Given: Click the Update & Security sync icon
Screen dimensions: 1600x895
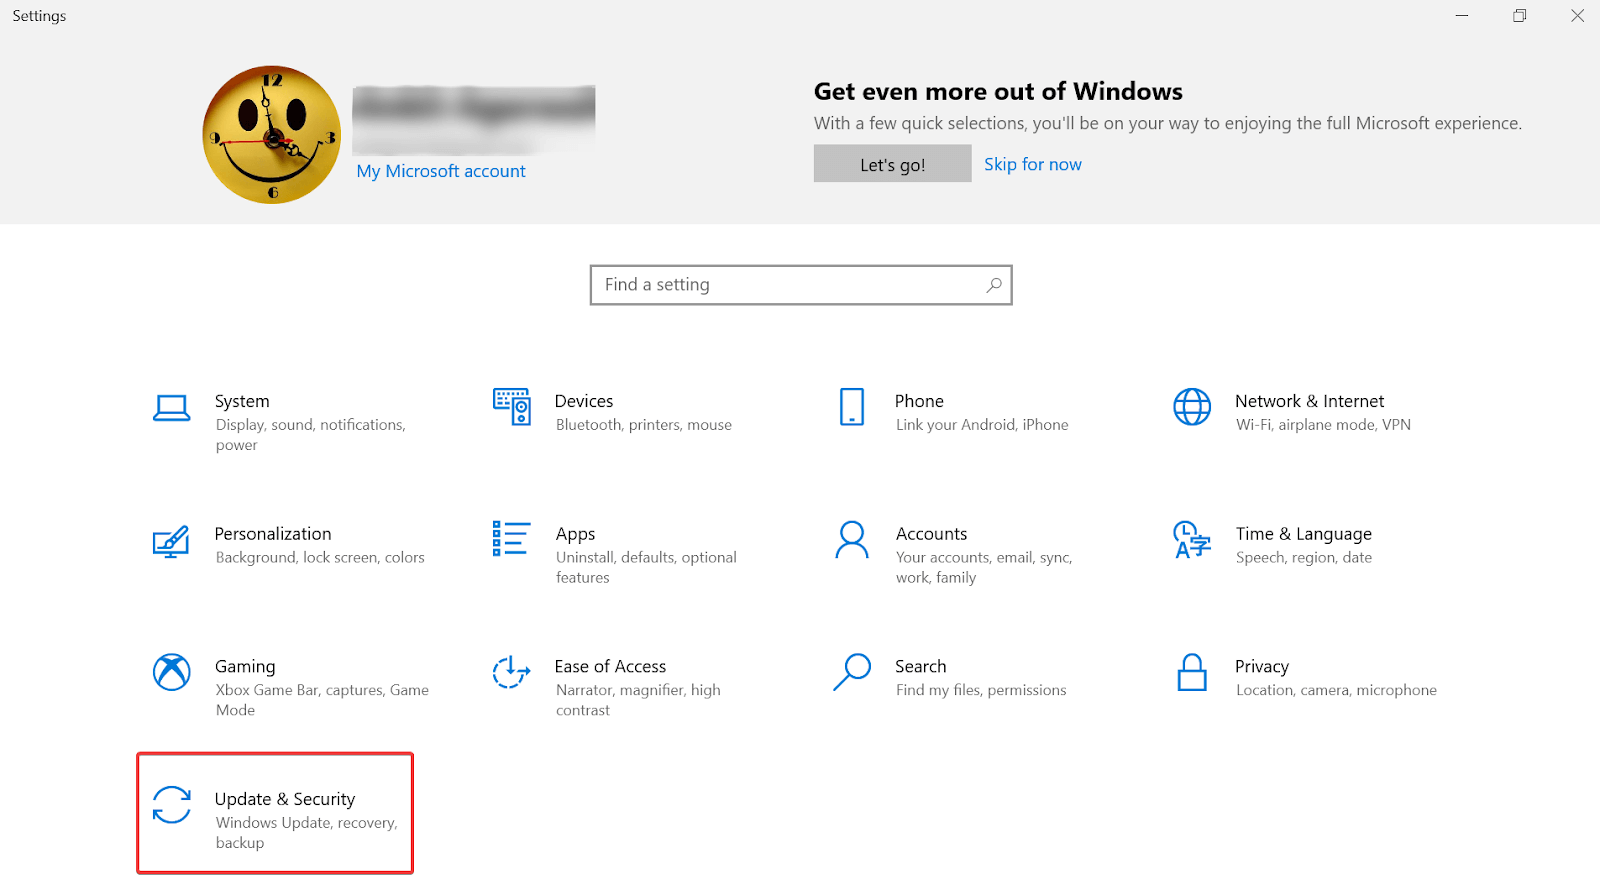Looking at the screenshot, I should [x=172, y=805].
